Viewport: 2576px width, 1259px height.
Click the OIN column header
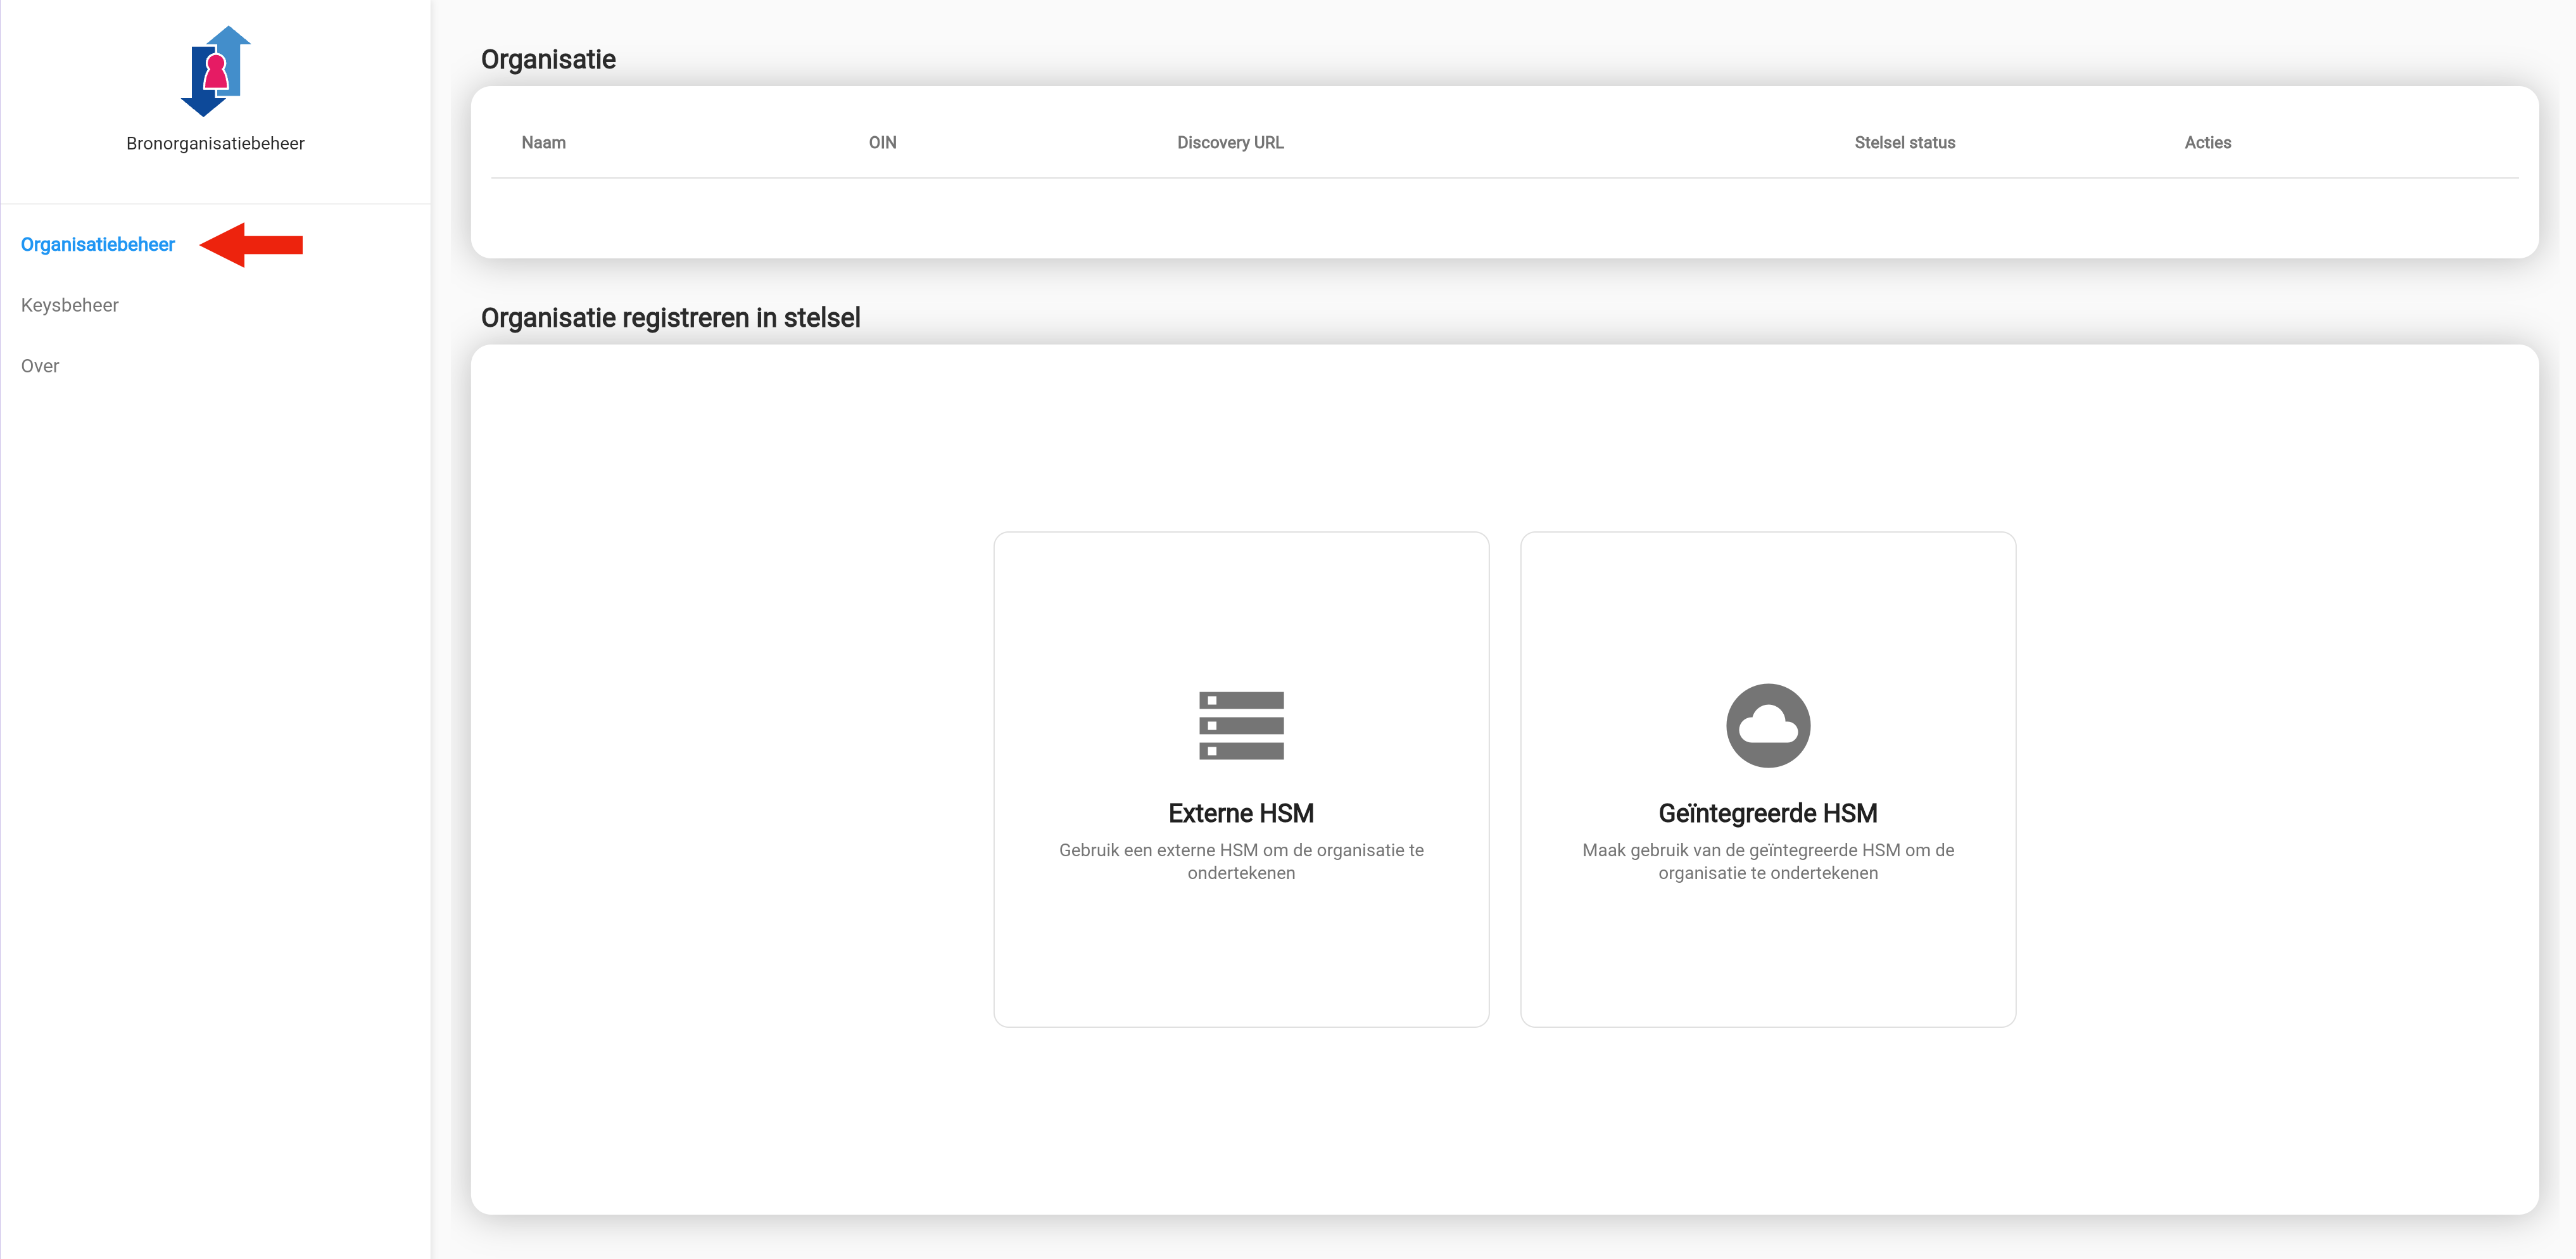point(882,143)
